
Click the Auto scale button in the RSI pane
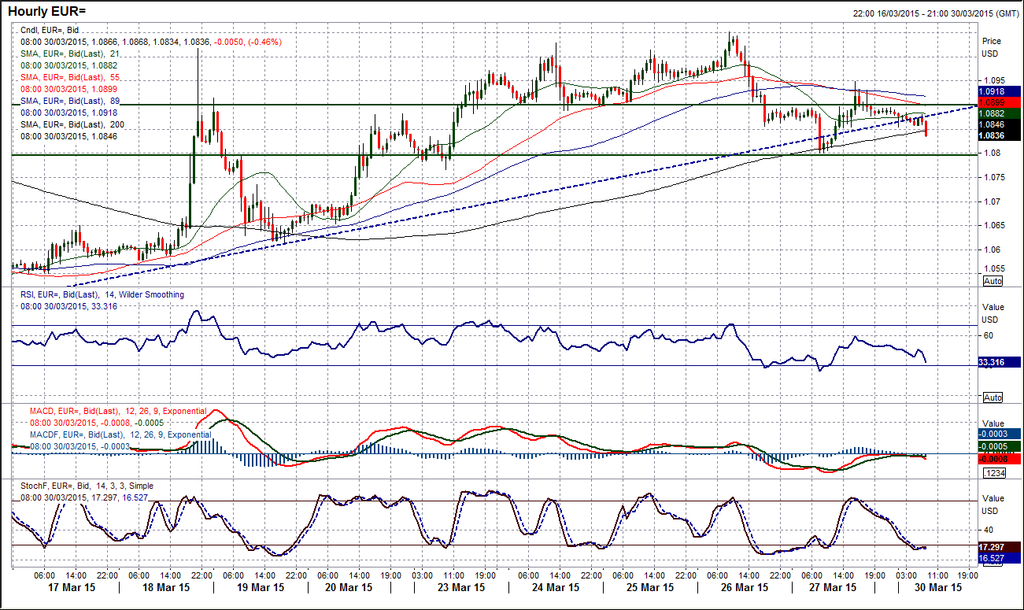(993, 398)
